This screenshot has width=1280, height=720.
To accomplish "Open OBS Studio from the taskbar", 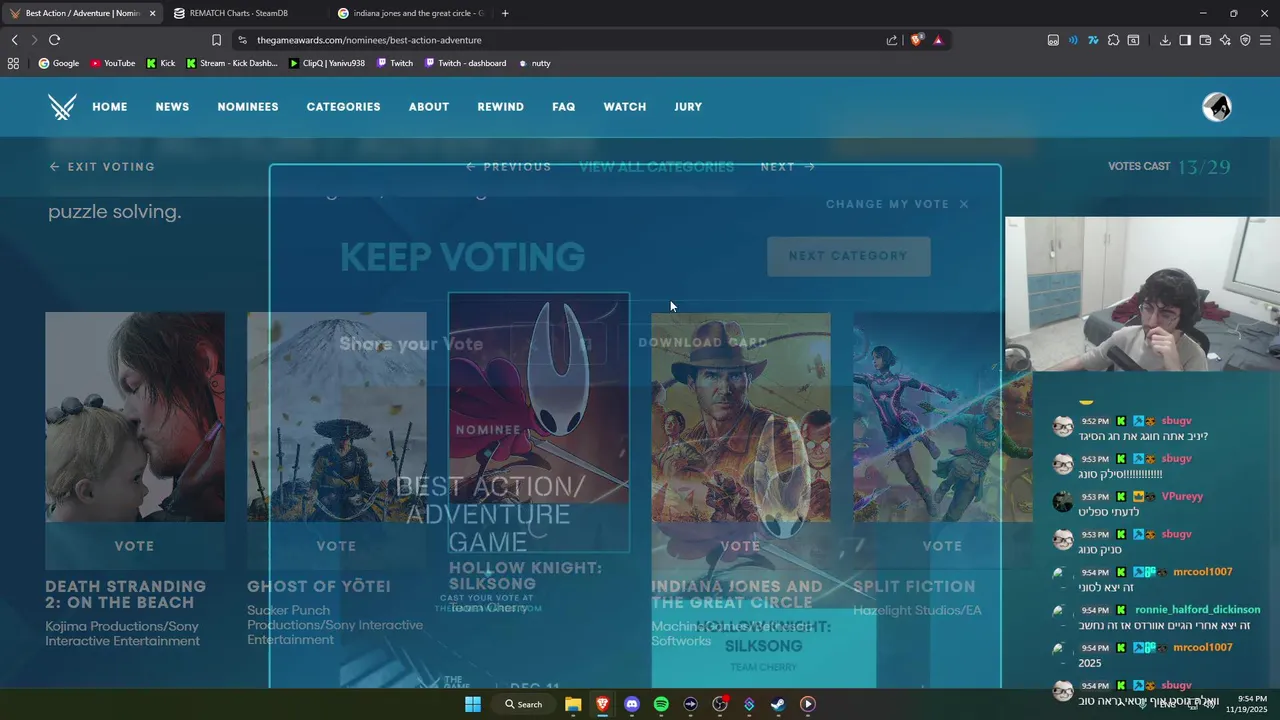I will click(x=720, y=704).
